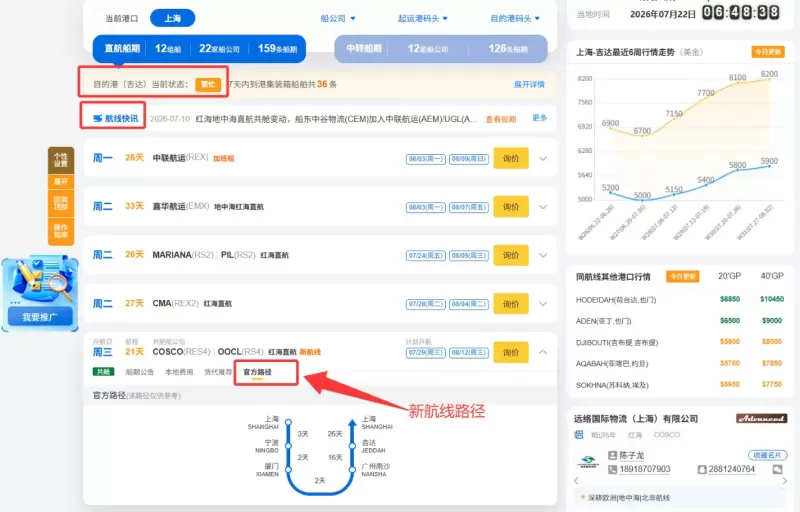Screen dimensions: 800x512
Task: Expand the 中联航运(REX) row chevron
Action: tap(543, 159)
